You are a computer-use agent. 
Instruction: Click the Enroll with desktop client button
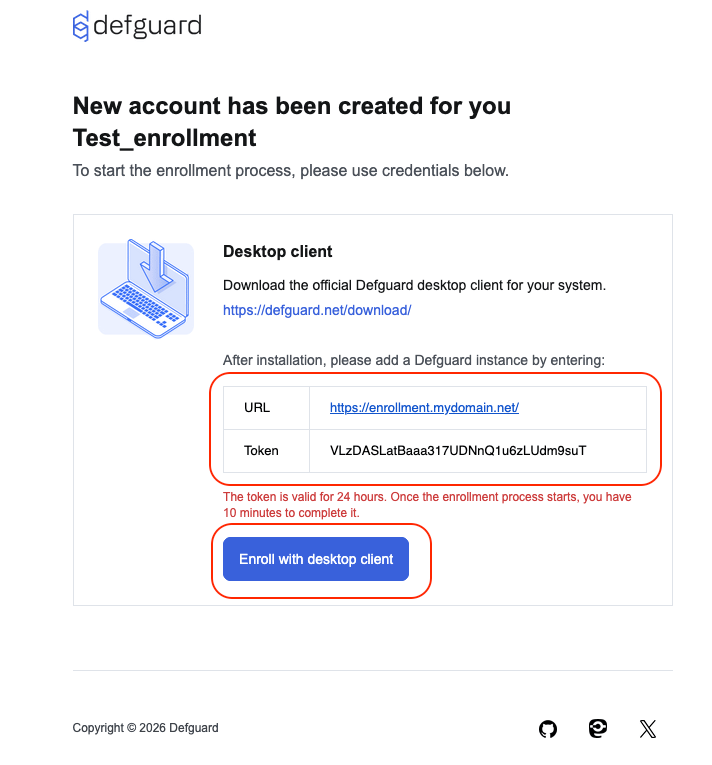click(x=316, y=559)
